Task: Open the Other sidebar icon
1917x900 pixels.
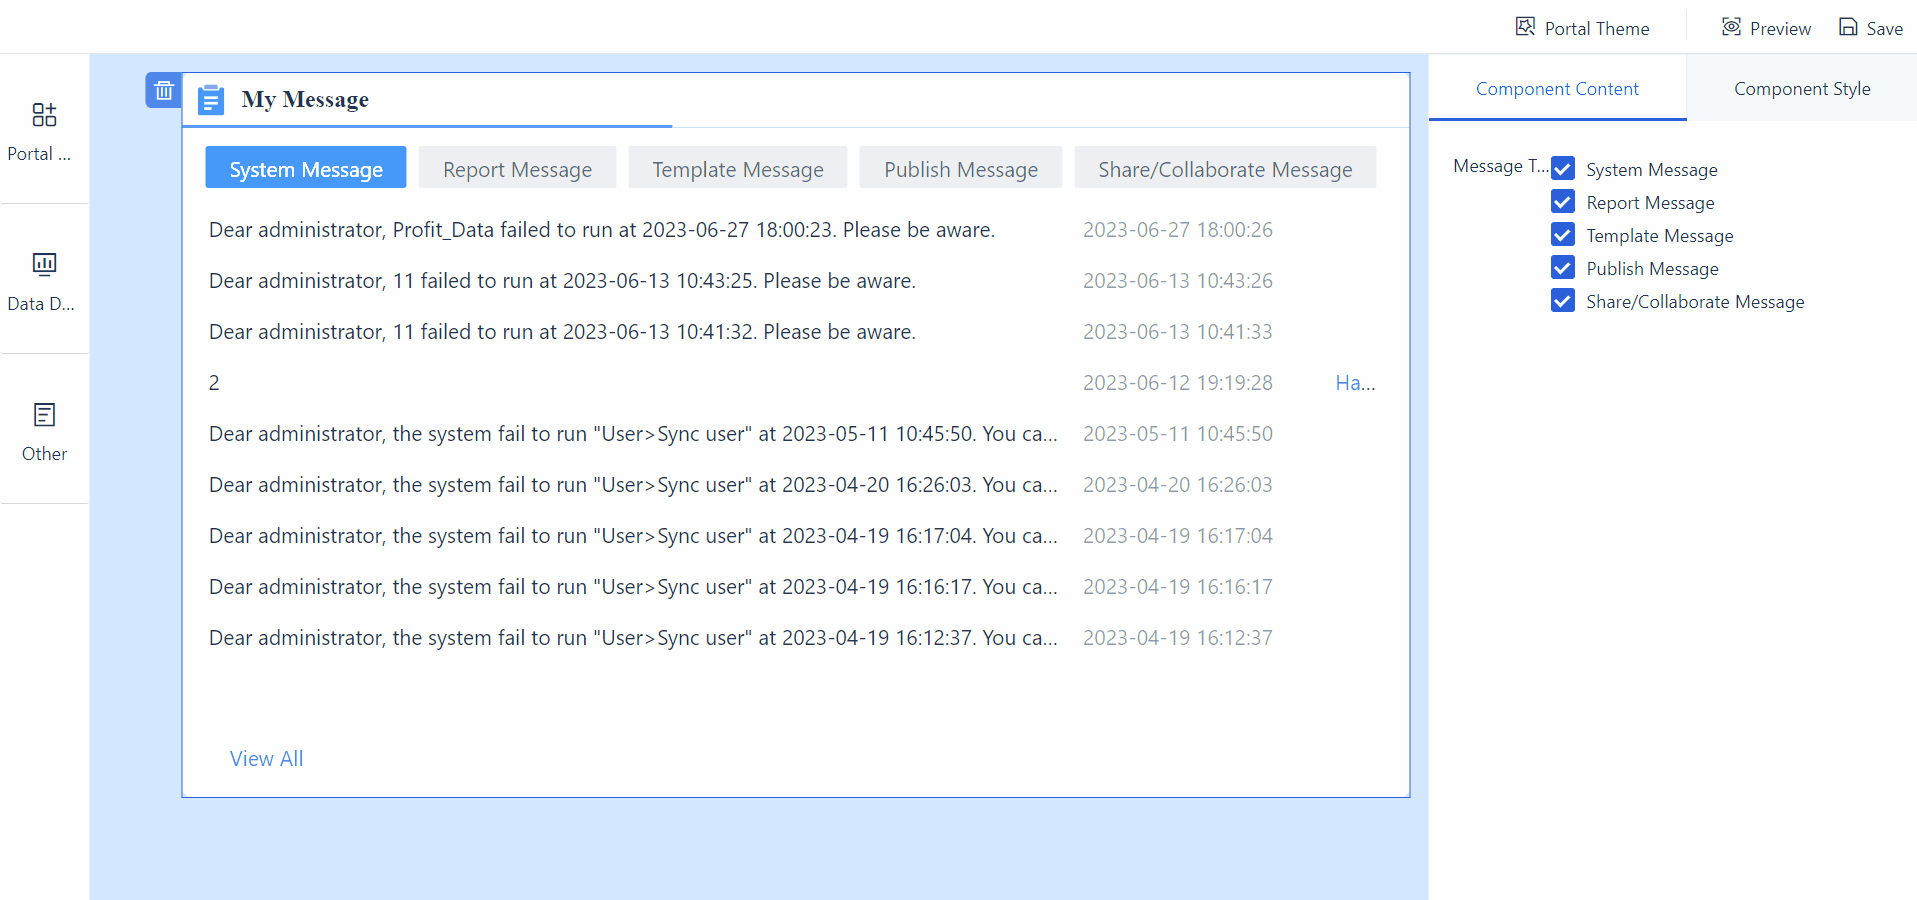Action: tap(44, 414)
